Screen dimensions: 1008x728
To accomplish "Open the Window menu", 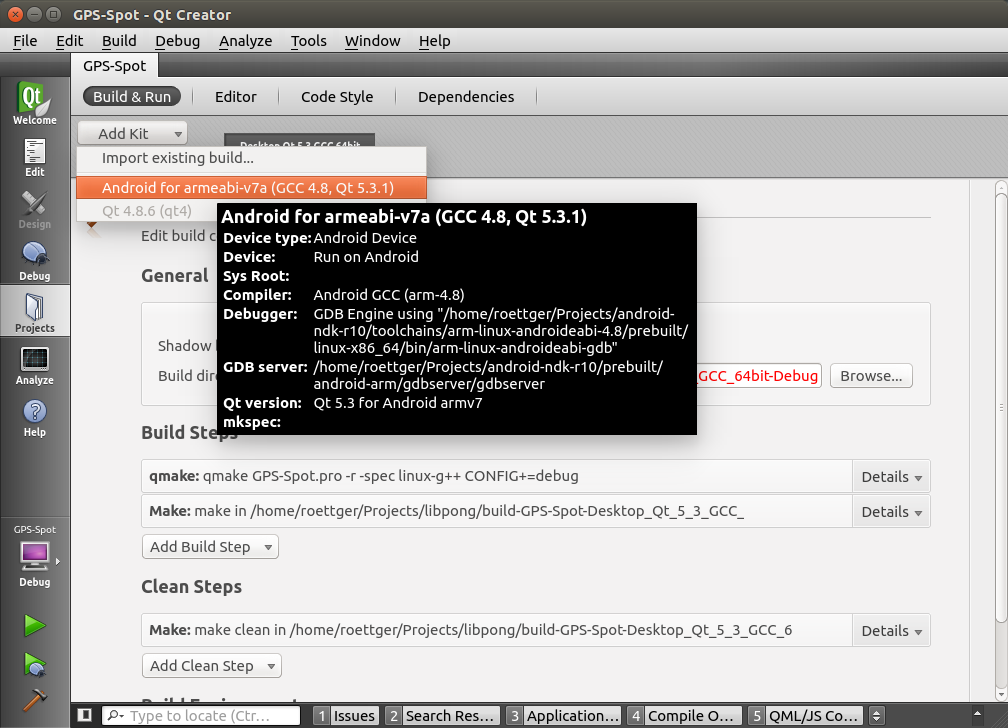I will (372, 41).
